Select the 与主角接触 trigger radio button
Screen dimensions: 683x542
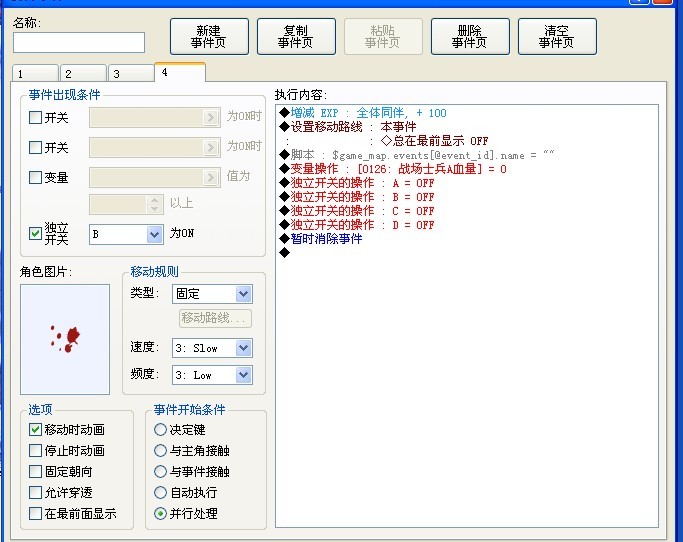(x=160, y=451)
